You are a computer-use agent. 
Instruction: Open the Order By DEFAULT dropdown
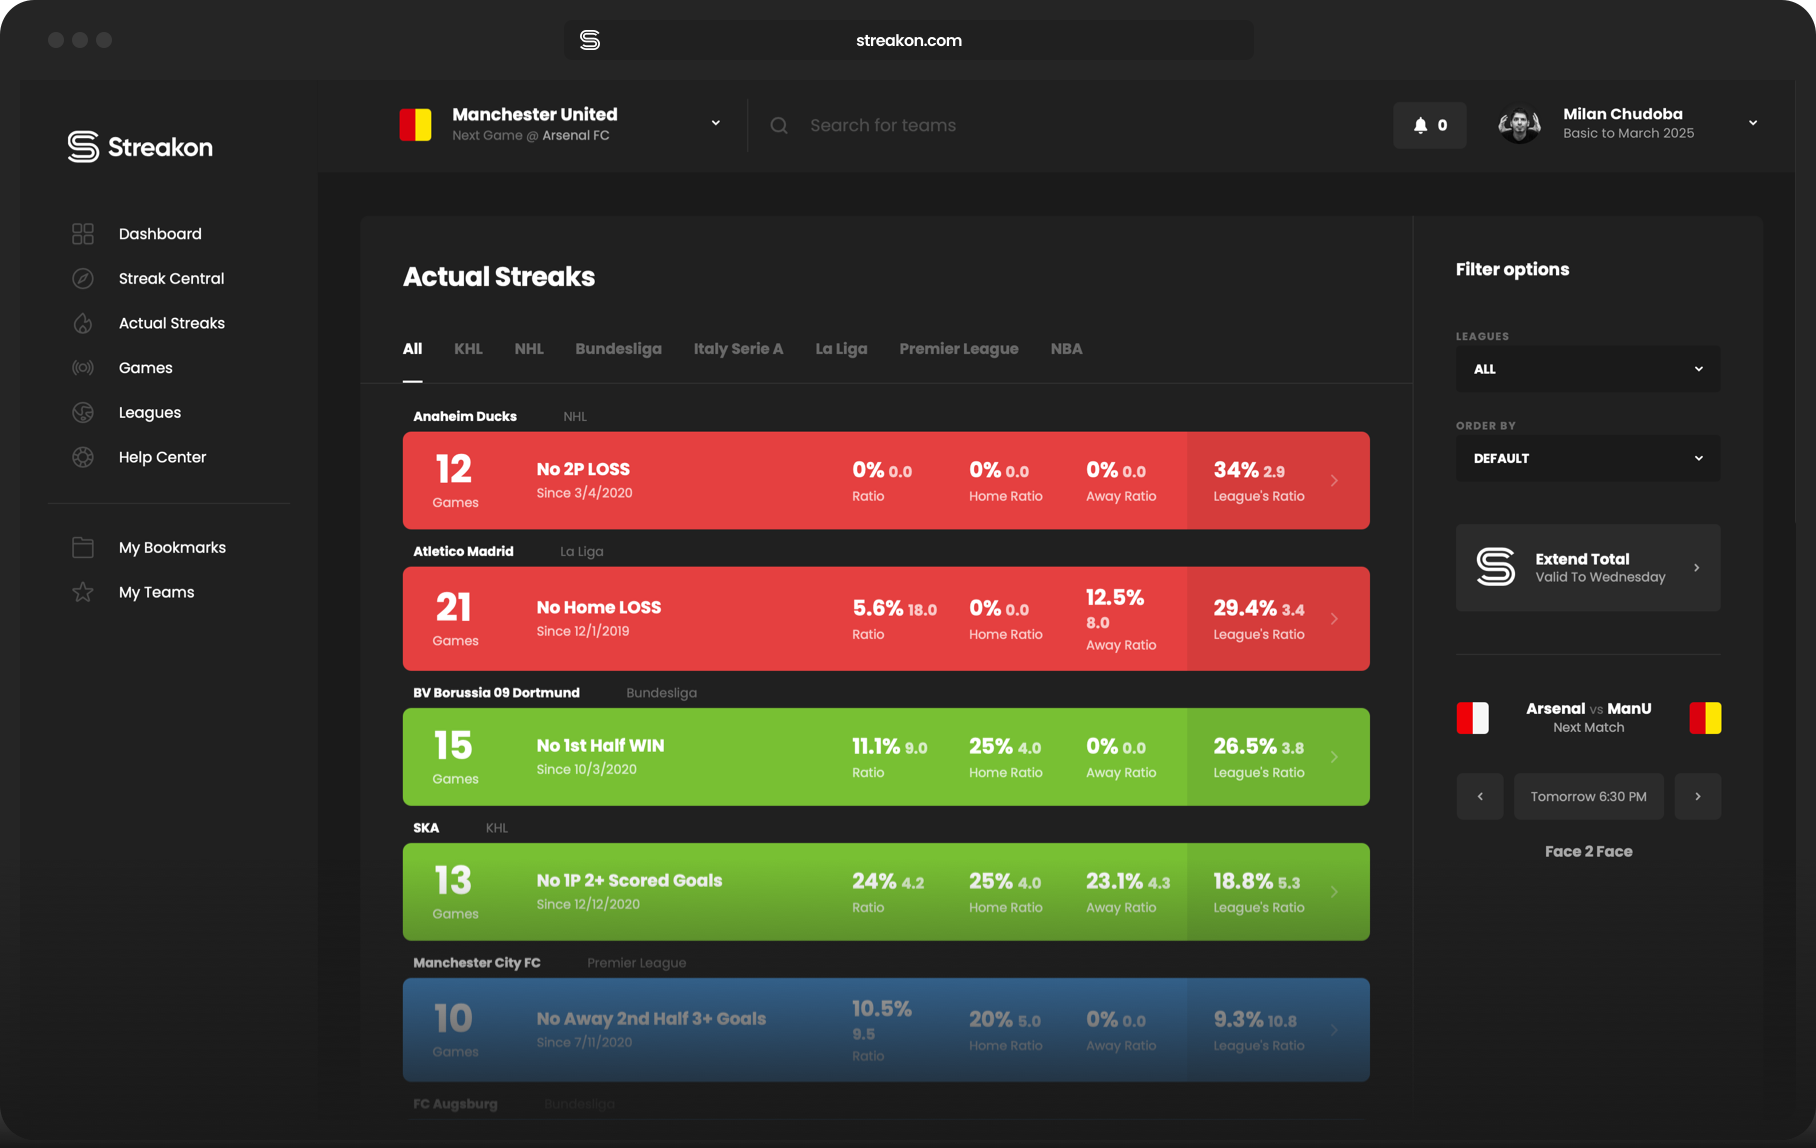point(1588,458)
